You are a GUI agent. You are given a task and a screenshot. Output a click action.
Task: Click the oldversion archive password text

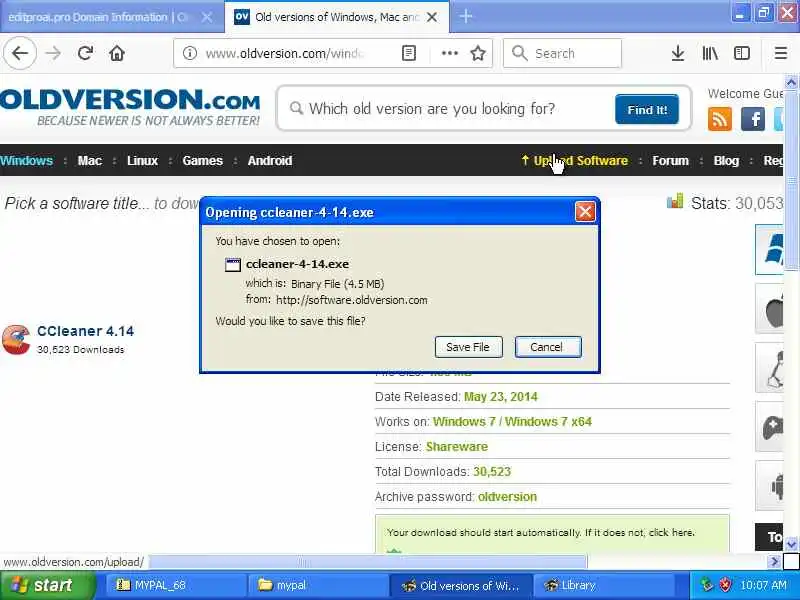pos(507,497)
